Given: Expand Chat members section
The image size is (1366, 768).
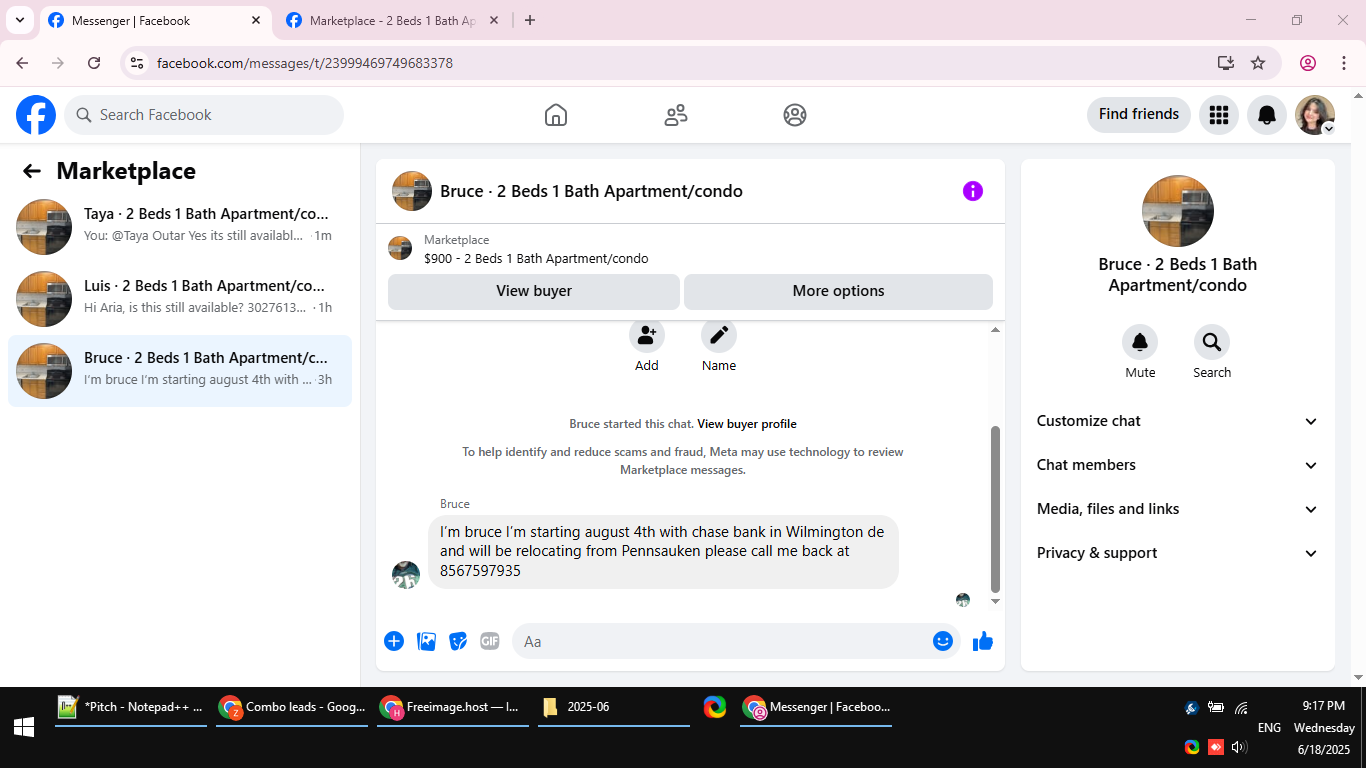Looking at the screenshot, I should pos(1178,465).
